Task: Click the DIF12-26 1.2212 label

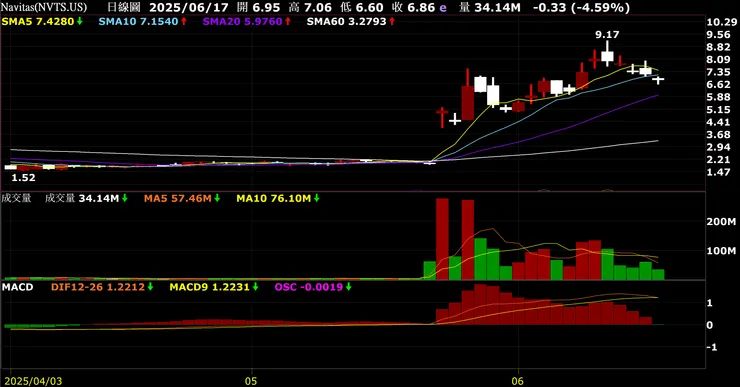Action: click(98, 287)
